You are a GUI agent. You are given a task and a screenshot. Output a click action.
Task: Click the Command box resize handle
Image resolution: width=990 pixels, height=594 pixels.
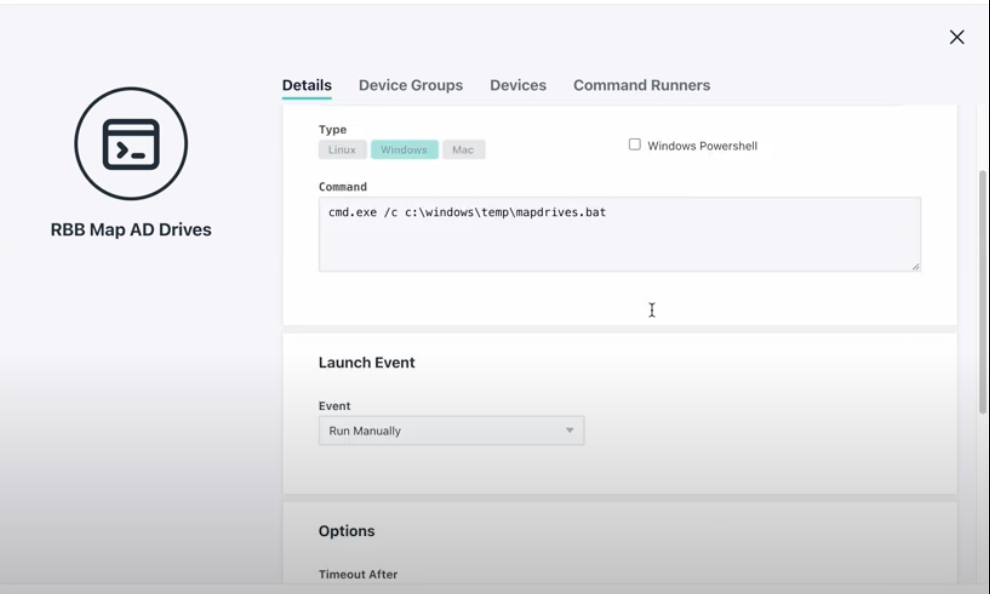[915, 266]
